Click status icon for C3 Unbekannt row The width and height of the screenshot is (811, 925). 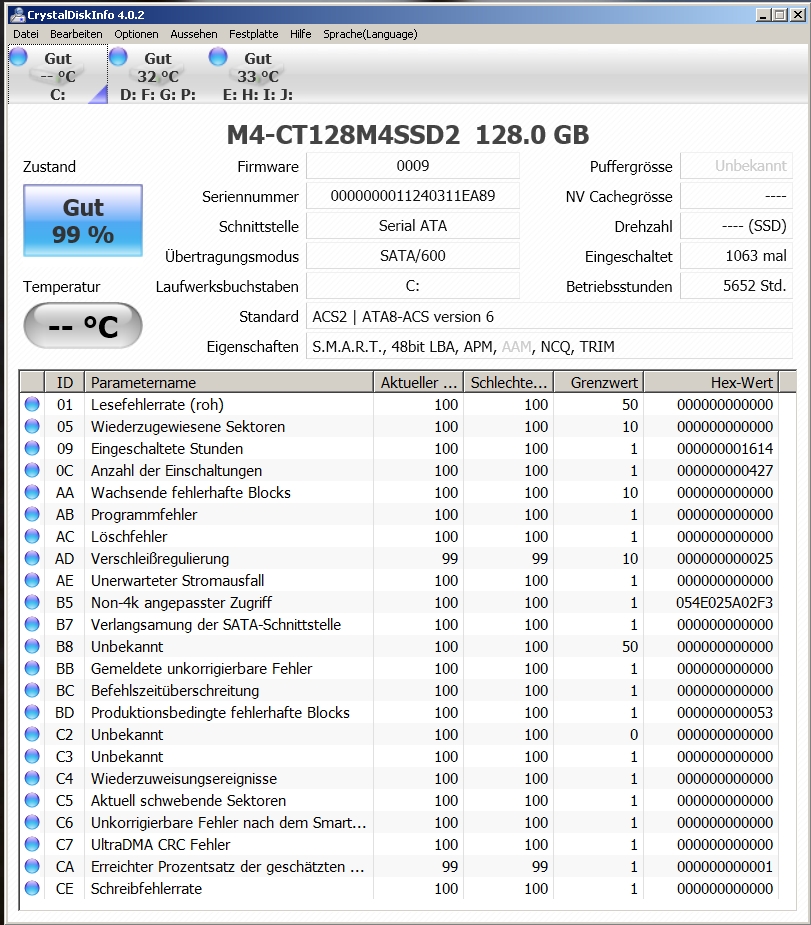pyautogui.click(x=32, y=756)
